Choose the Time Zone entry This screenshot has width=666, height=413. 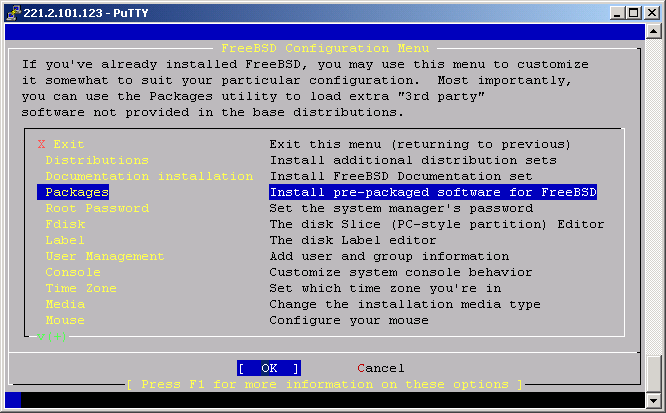pyautogui.click(x=81, y=289)
